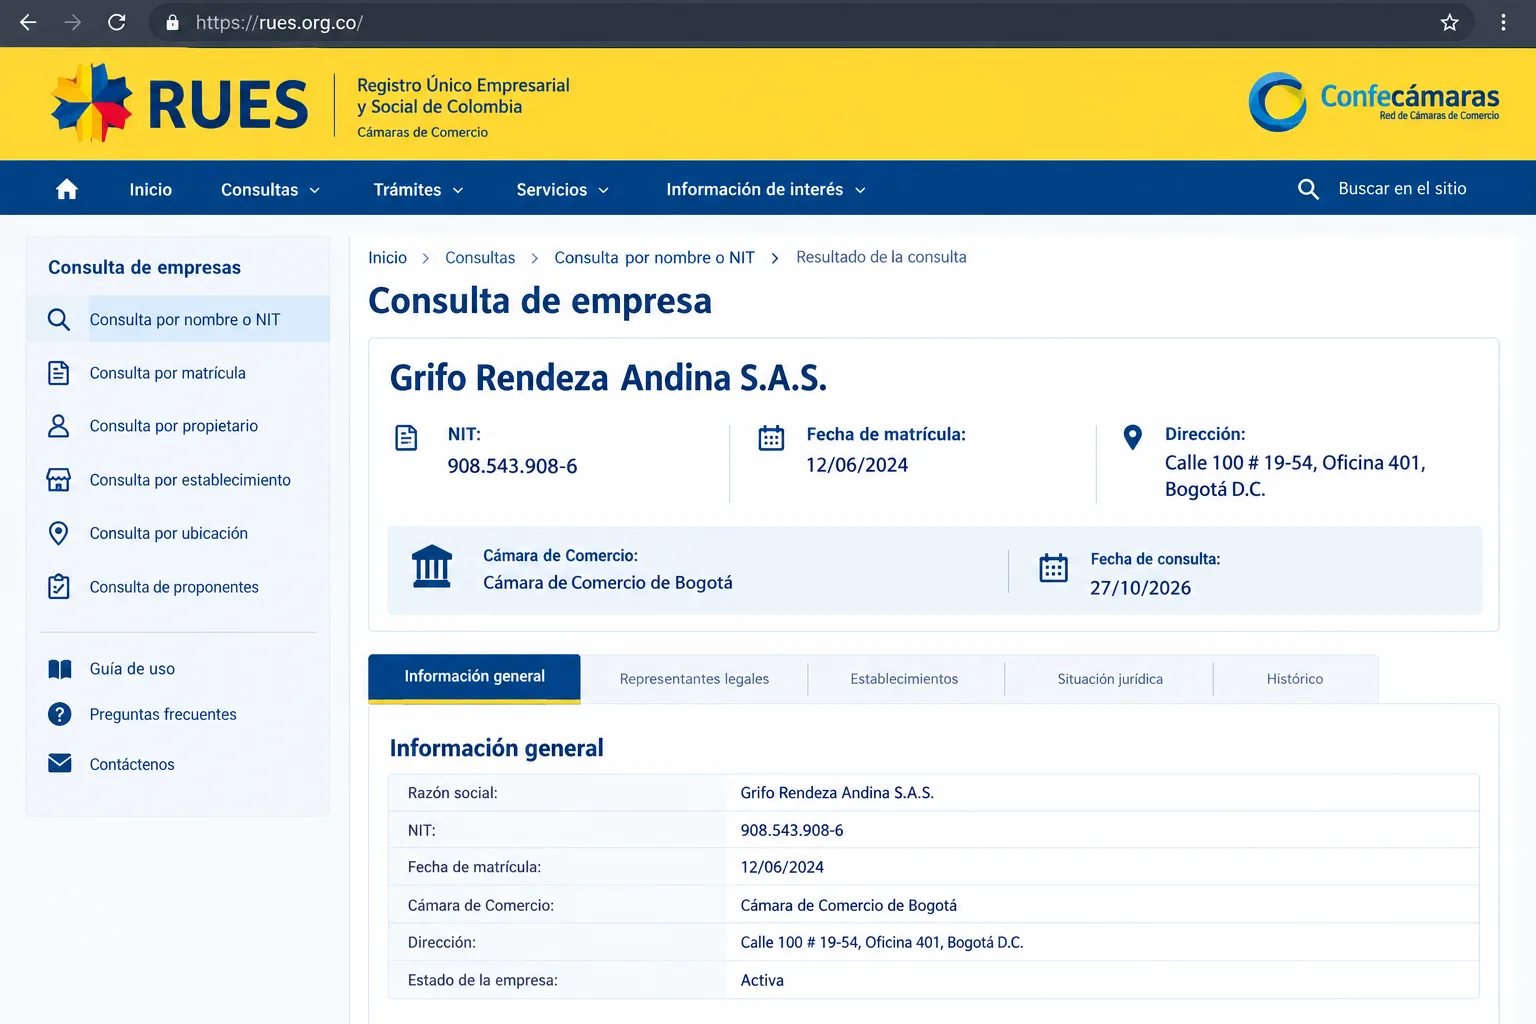Click the browser back arrow

point(28,22)
